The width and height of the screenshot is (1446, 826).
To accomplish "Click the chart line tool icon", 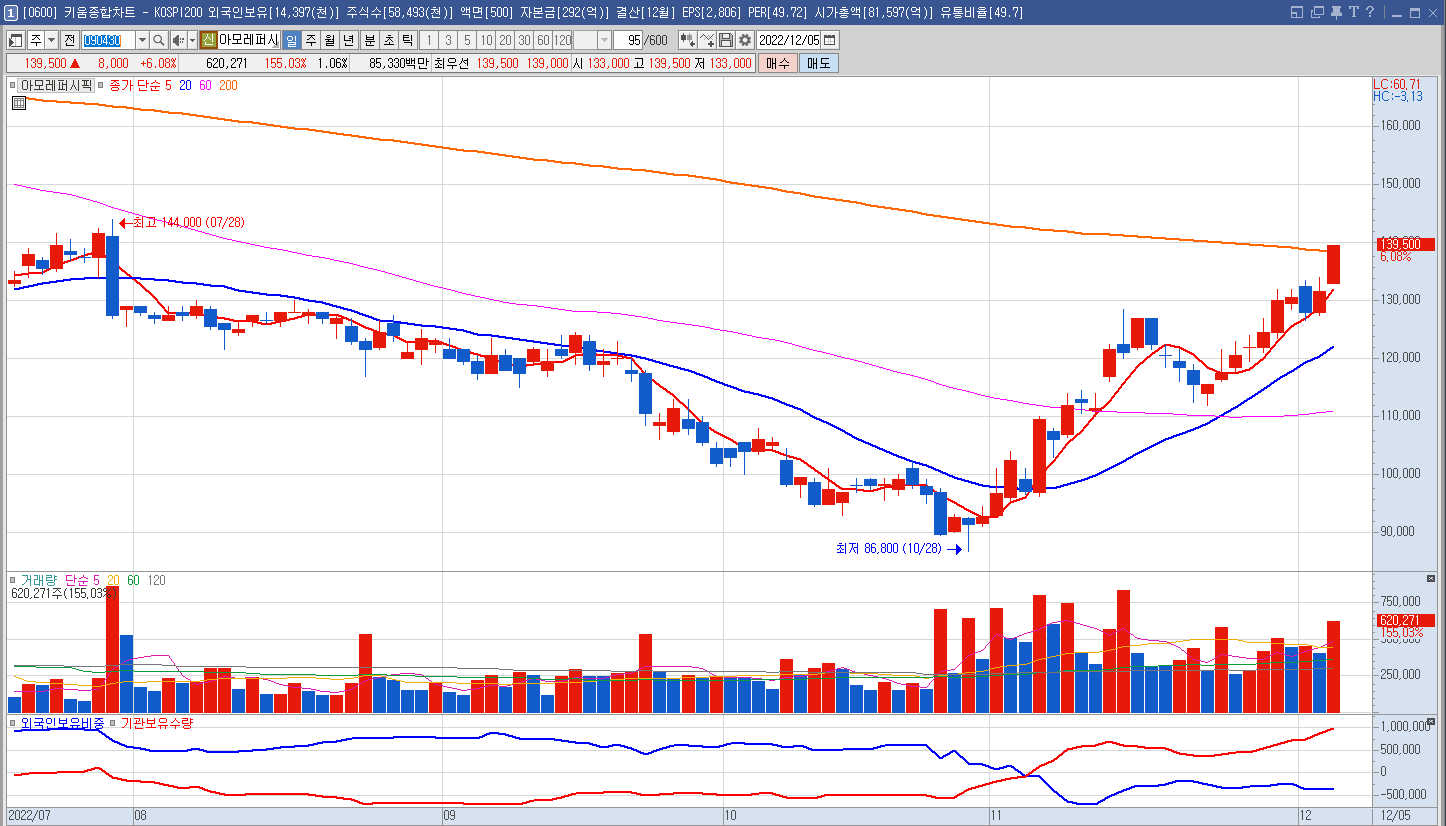I will click(x=707, y=40).
